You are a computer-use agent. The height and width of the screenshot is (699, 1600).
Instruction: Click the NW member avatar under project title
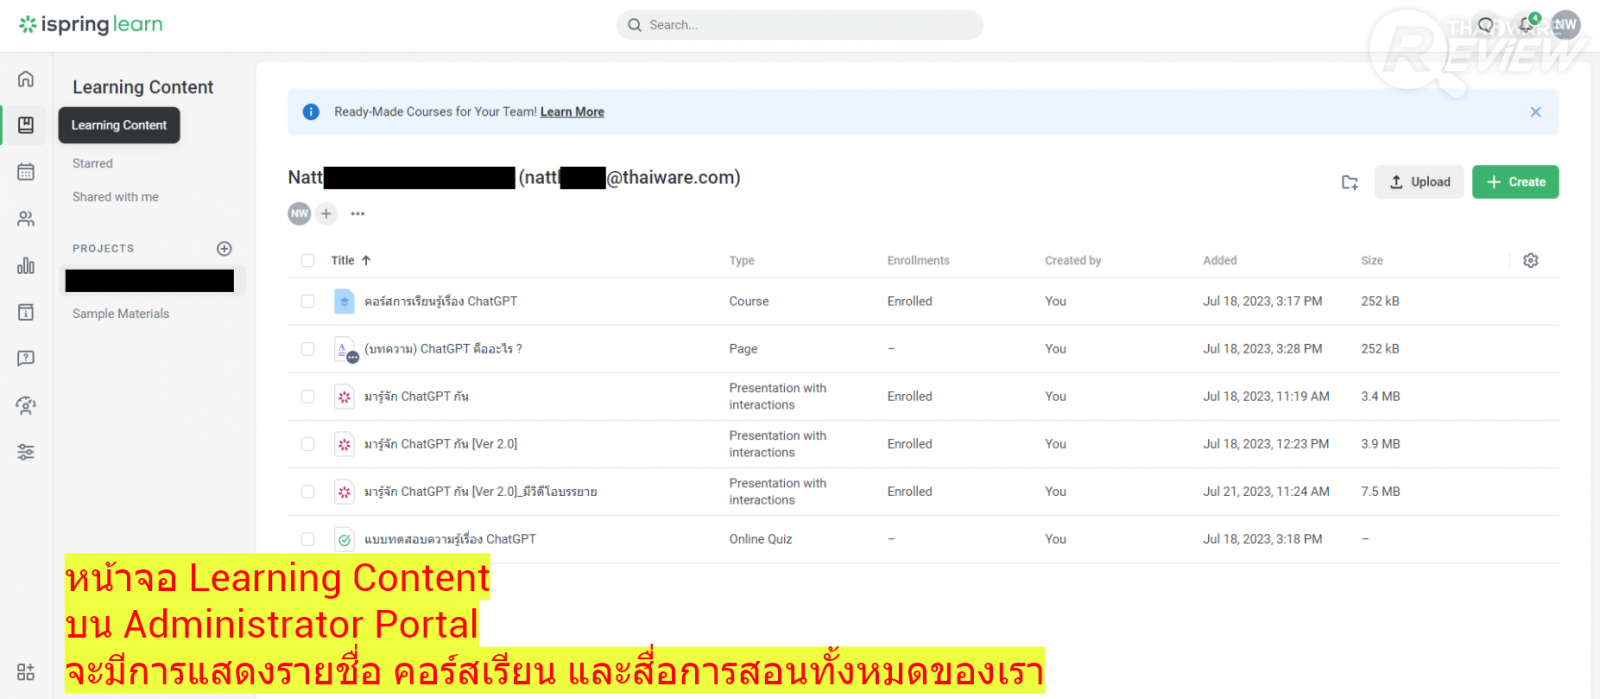pyautogui.click(x=299, y=213)
